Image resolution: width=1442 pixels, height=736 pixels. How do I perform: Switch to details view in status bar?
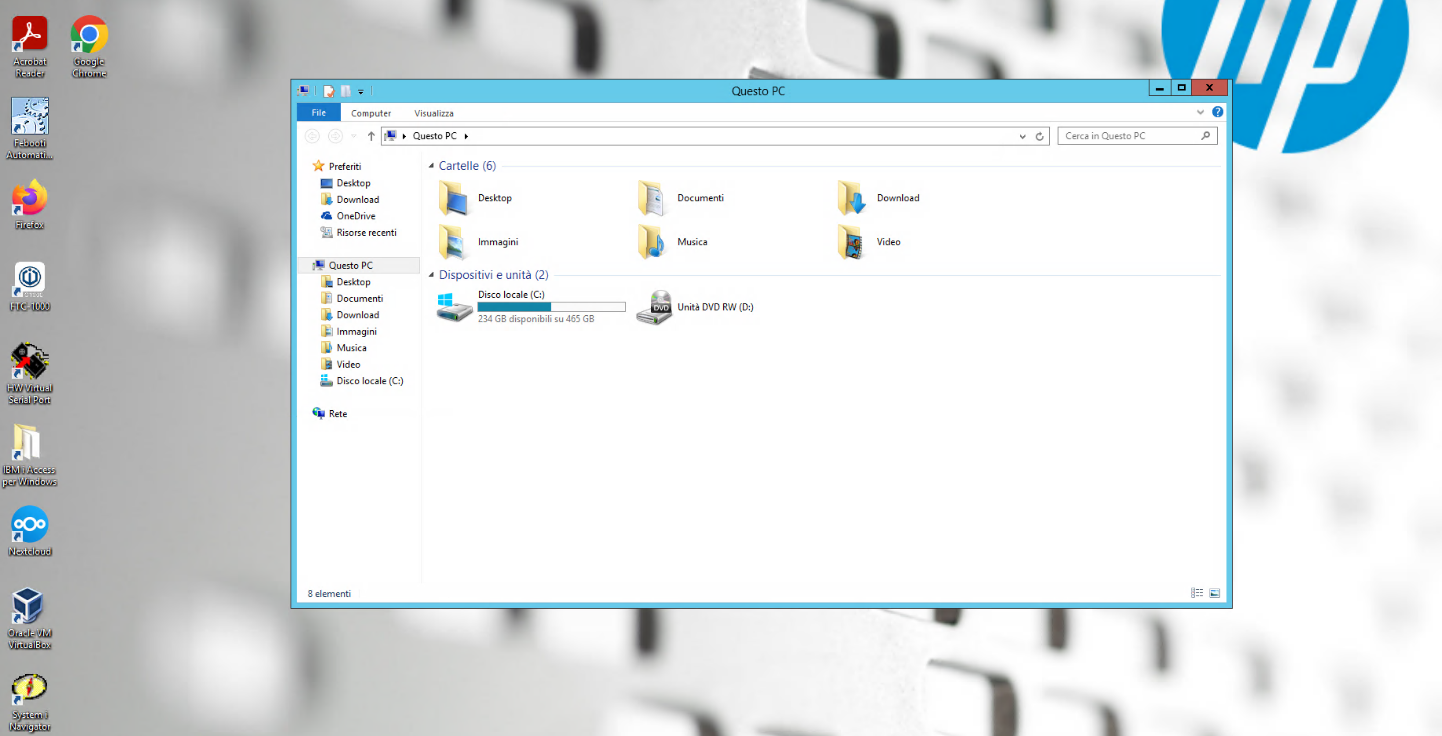click(1197, 593)
